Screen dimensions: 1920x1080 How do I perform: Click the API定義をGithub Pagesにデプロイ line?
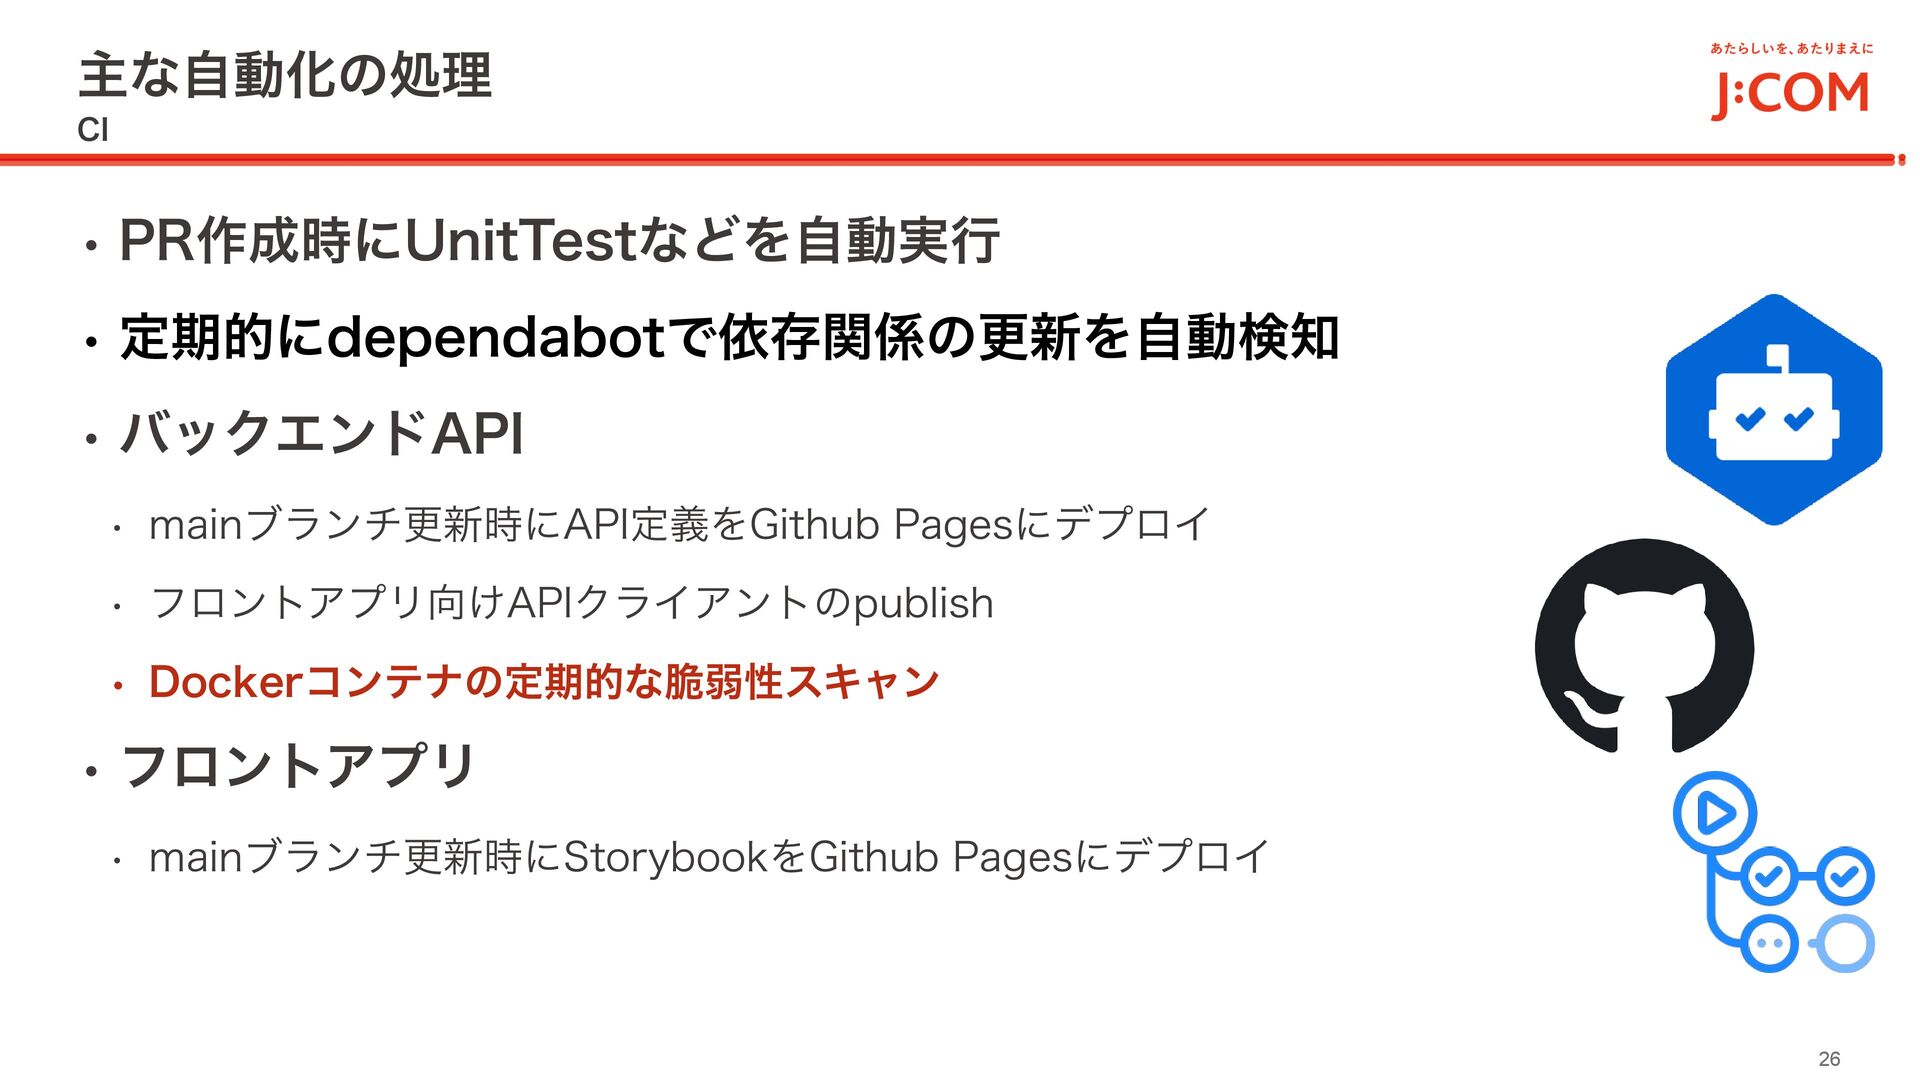pos(679,524)
